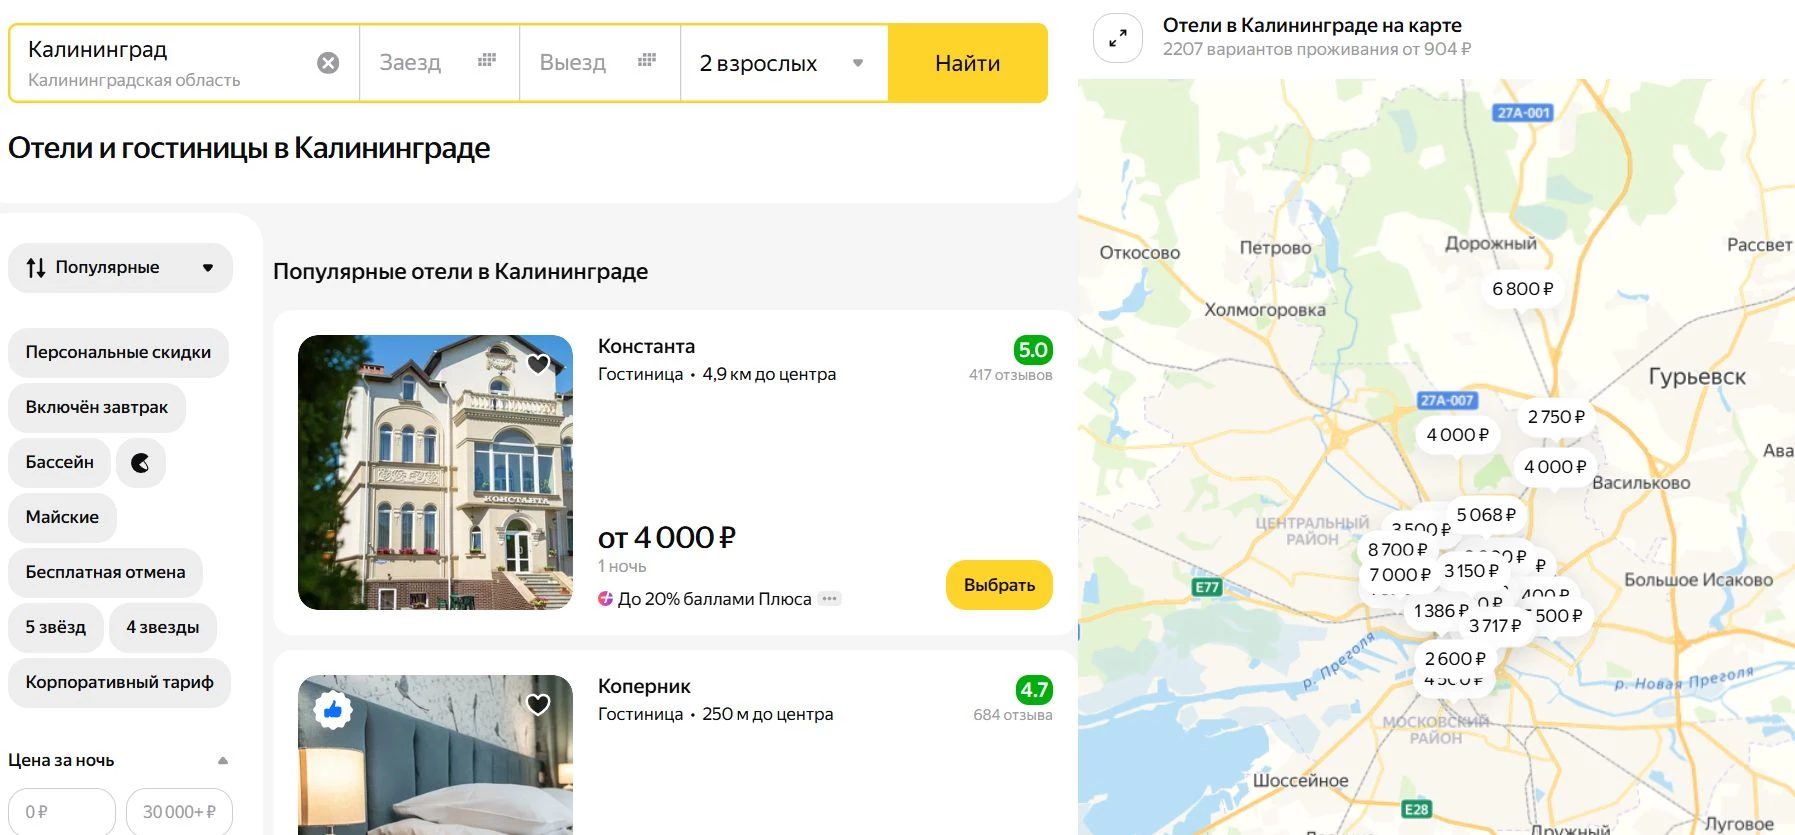Expand the map to fullscreen

tap(1118, 38)
